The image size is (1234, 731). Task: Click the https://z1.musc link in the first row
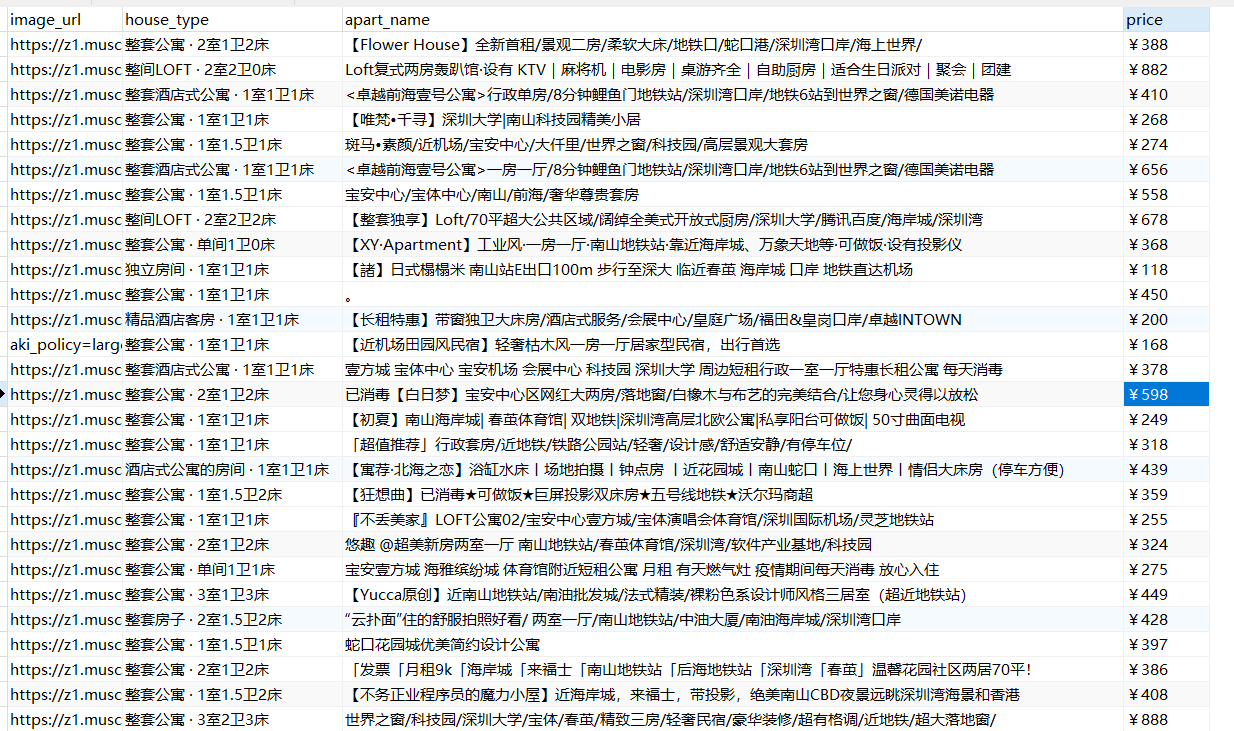60,44
